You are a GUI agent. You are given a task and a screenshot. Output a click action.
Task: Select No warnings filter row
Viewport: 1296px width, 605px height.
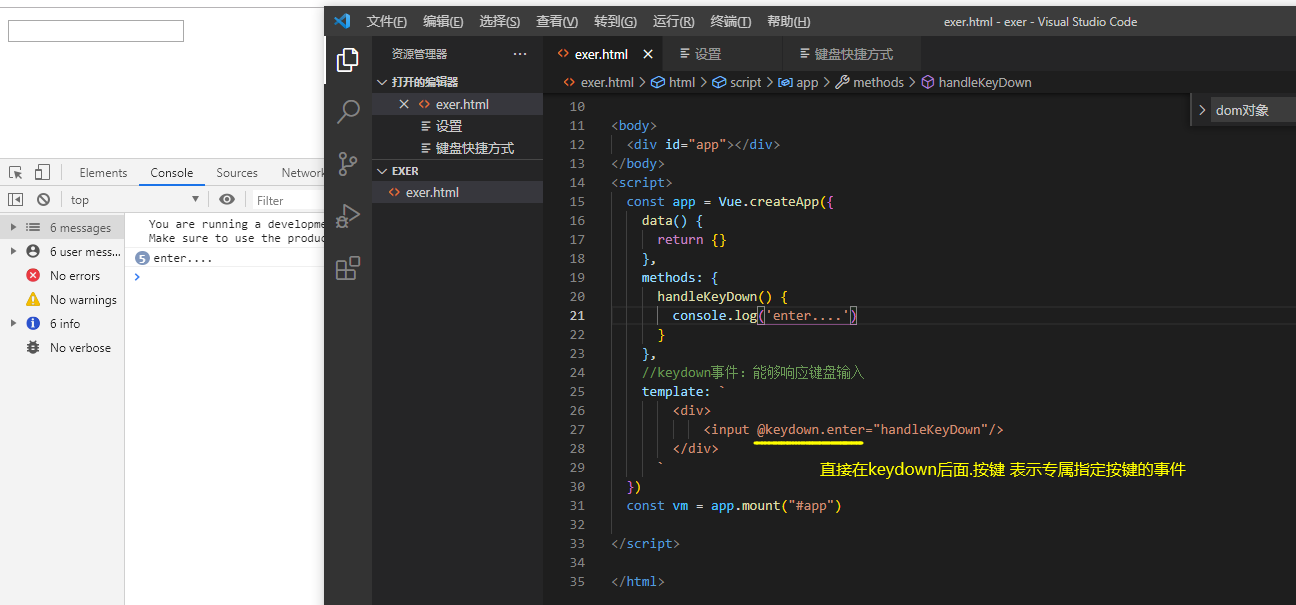[62, 300]
